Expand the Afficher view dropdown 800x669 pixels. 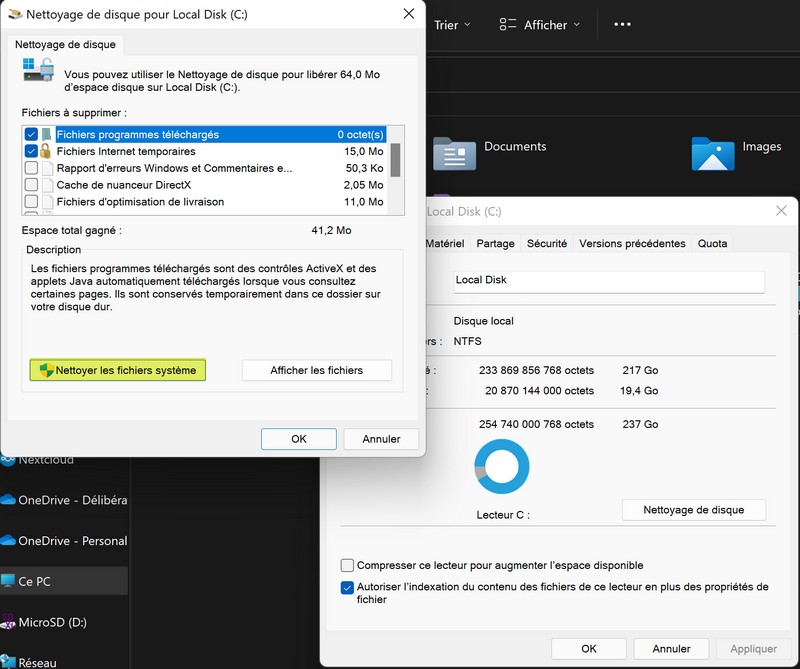[539, 25]
